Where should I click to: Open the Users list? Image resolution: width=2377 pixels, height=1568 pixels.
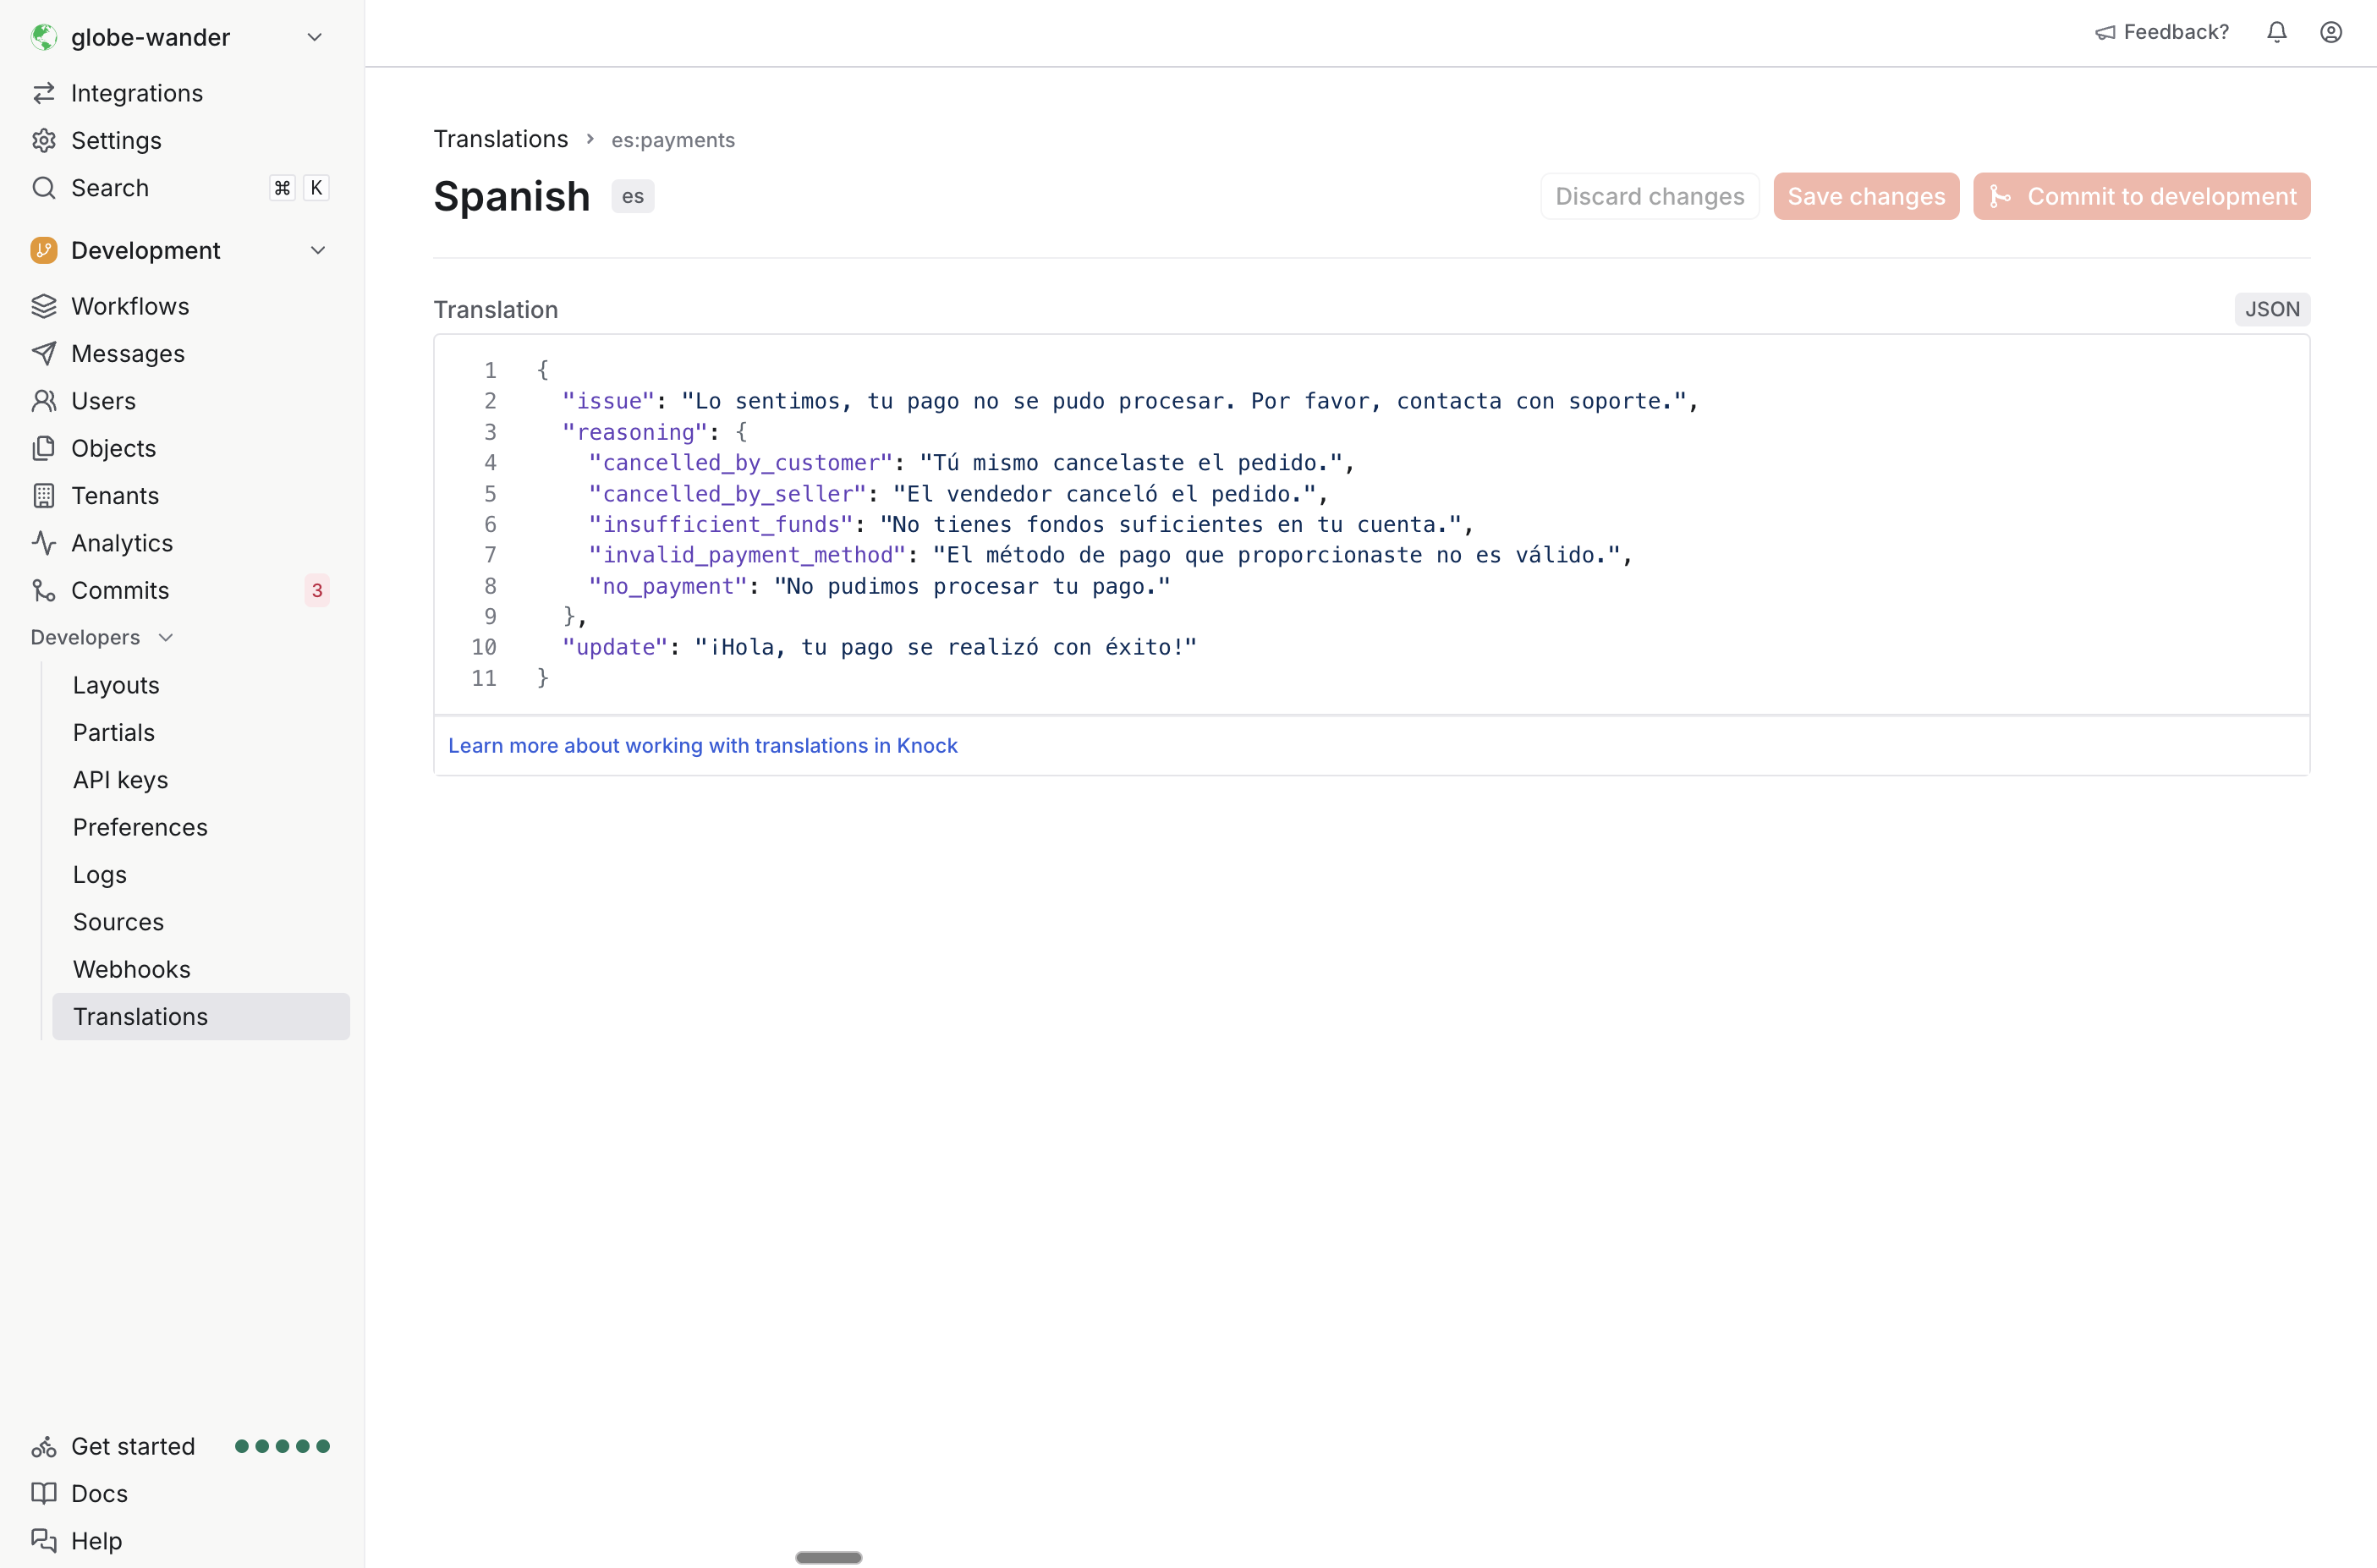[104, 400]
